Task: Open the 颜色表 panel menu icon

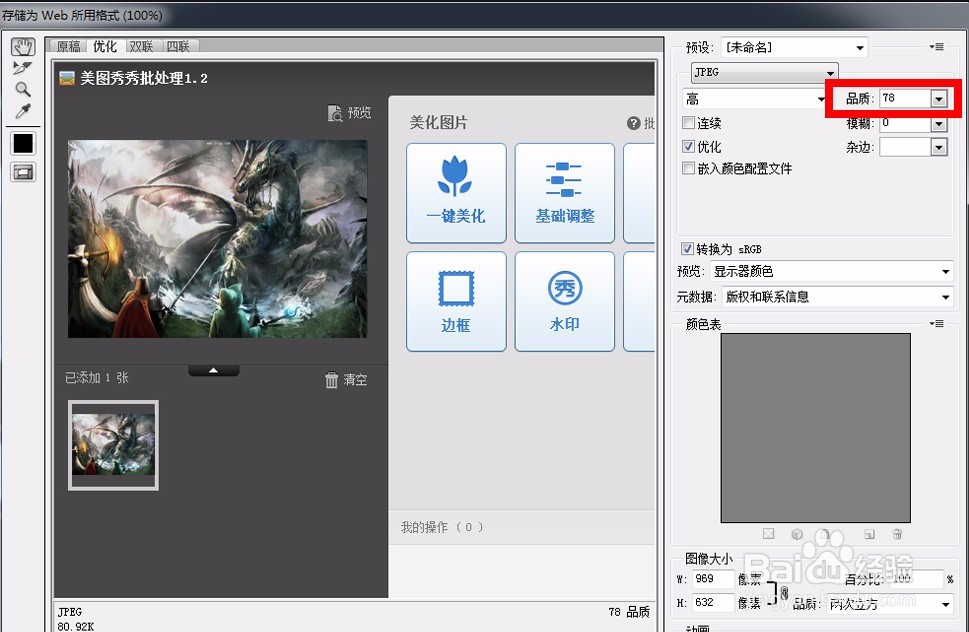Action: click(x=937, y=323)
